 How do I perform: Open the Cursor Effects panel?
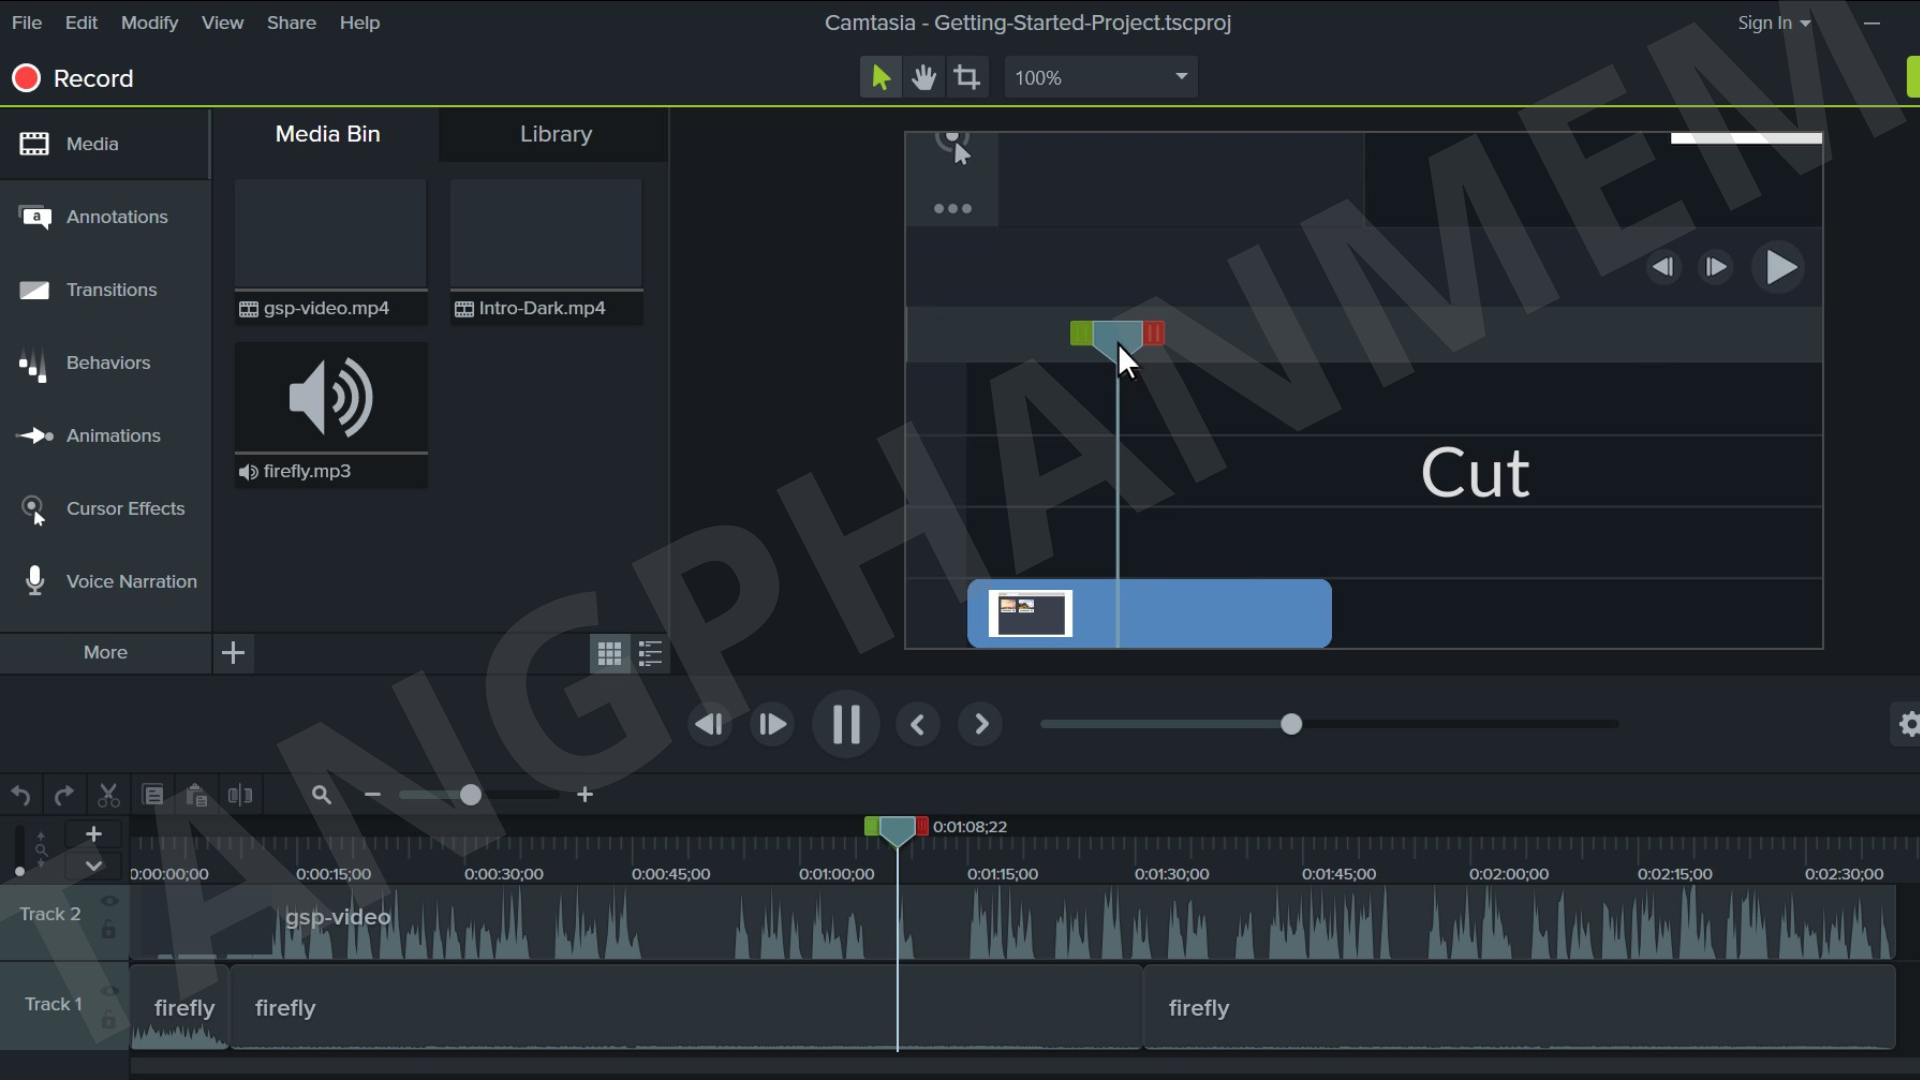[105, 509]
